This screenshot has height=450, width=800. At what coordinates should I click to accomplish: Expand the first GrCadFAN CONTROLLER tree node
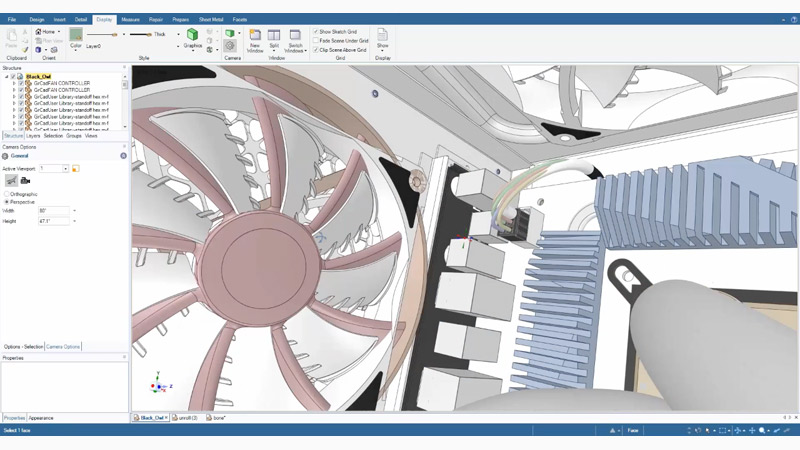coord(13,82)
